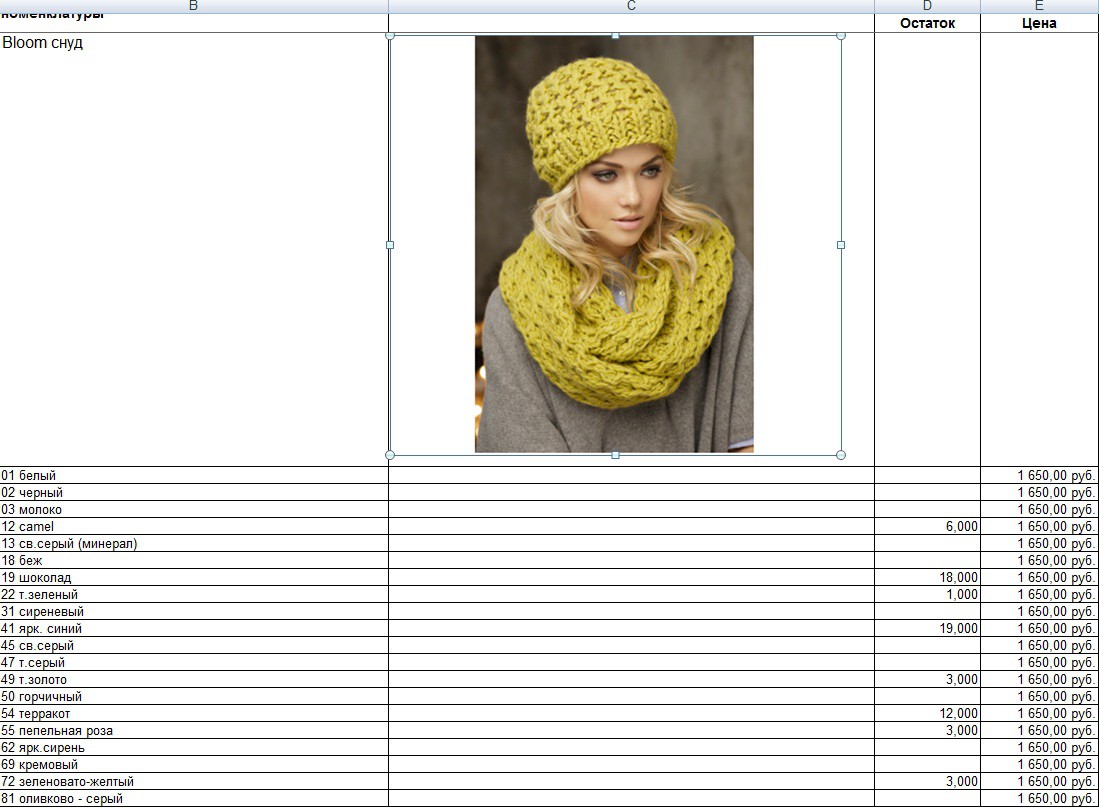
Task: Click stock value 1,000 for т.зеленый
Action: pyautogui.click(x=927, y=595)
